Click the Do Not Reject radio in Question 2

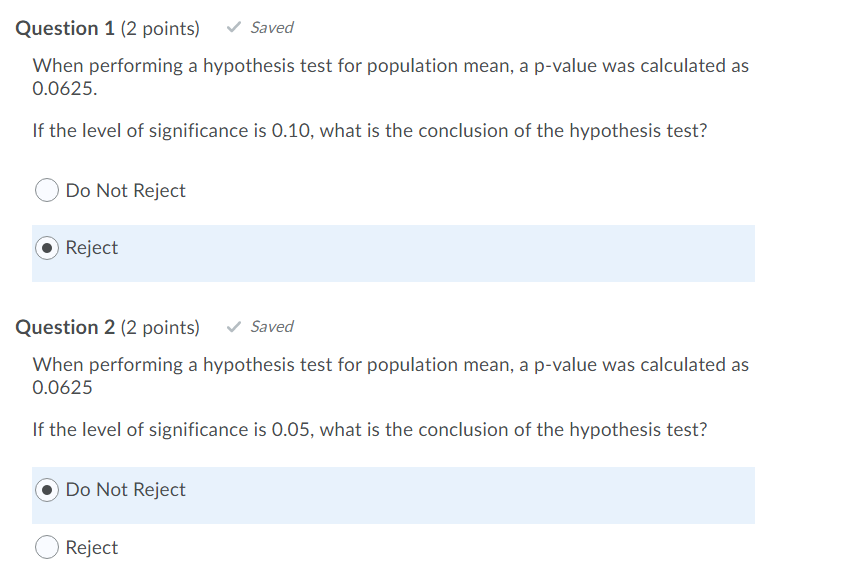click(x=47, y=490)
